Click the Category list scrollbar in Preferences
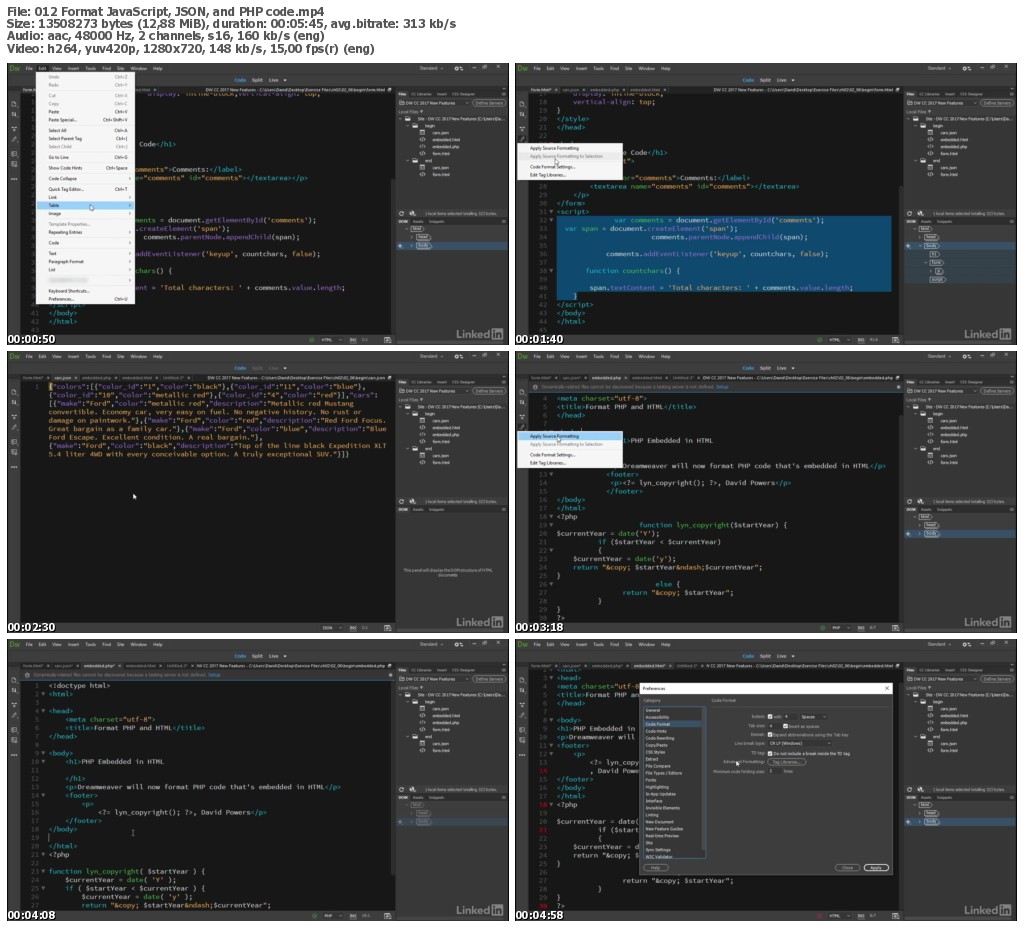Image resolution: width=1024 pixels, height=927 pixels. click(704, 780)
